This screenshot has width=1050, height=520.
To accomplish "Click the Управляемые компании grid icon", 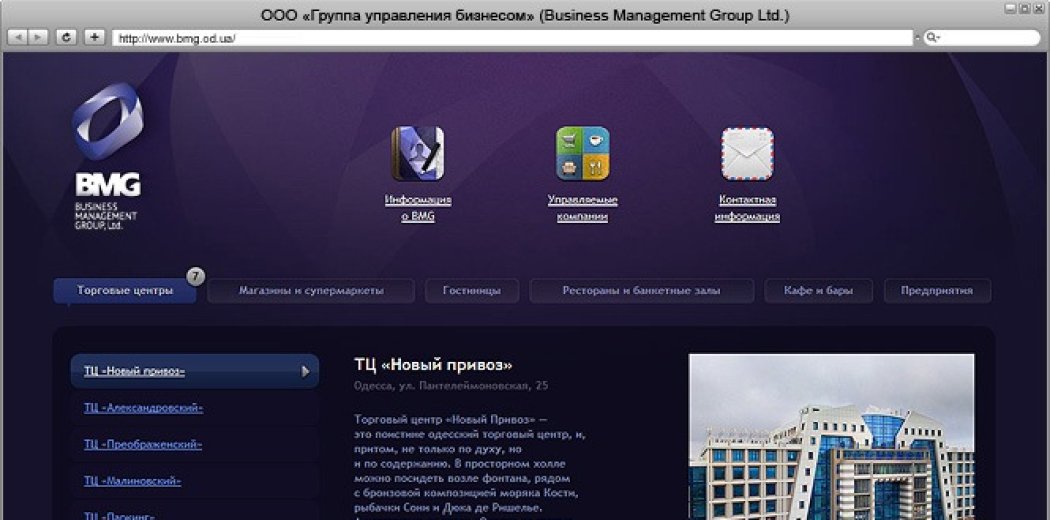I will (582, 153).
